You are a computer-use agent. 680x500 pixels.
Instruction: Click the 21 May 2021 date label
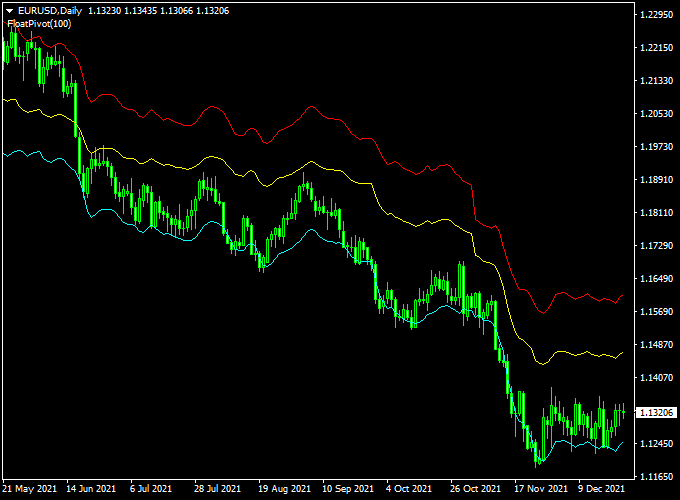click(x=29, y=489)
